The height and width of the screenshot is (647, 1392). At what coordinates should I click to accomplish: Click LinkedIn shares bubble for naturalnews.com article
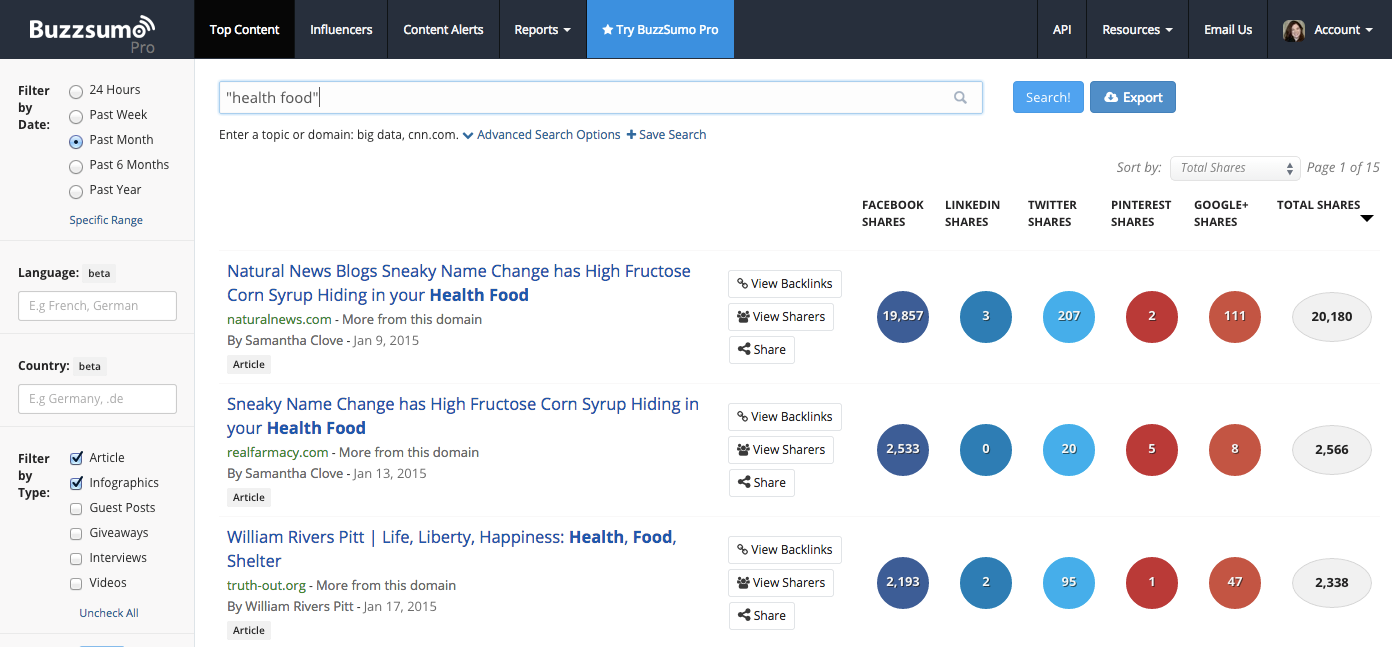[x=985, y=316]
